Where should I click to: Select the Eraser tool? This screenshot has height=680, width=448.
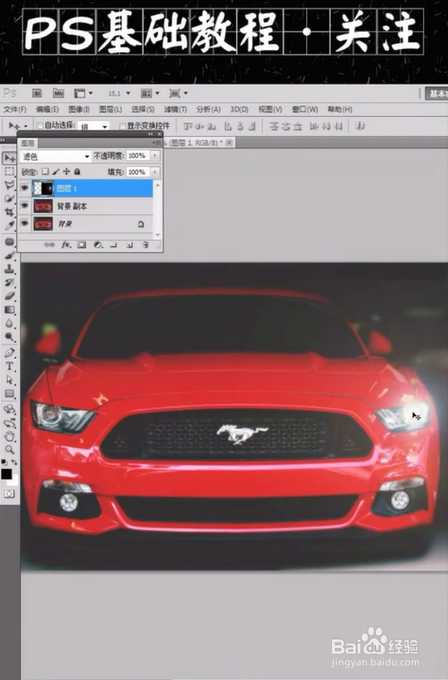pos(9,296)
